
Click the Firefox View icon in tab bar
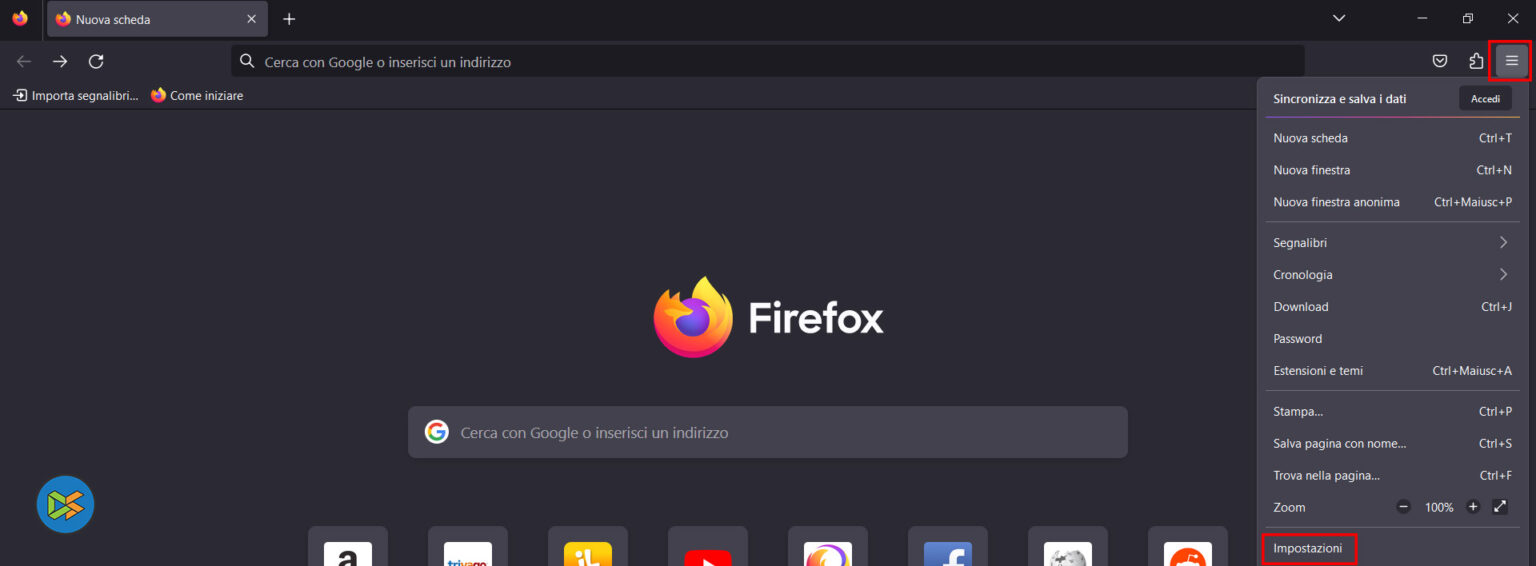point(20,18)
